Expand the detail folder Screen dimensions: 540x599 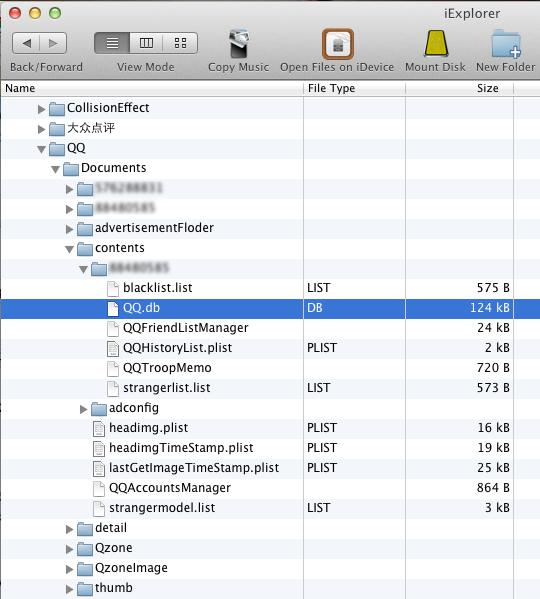coord(70,529)
